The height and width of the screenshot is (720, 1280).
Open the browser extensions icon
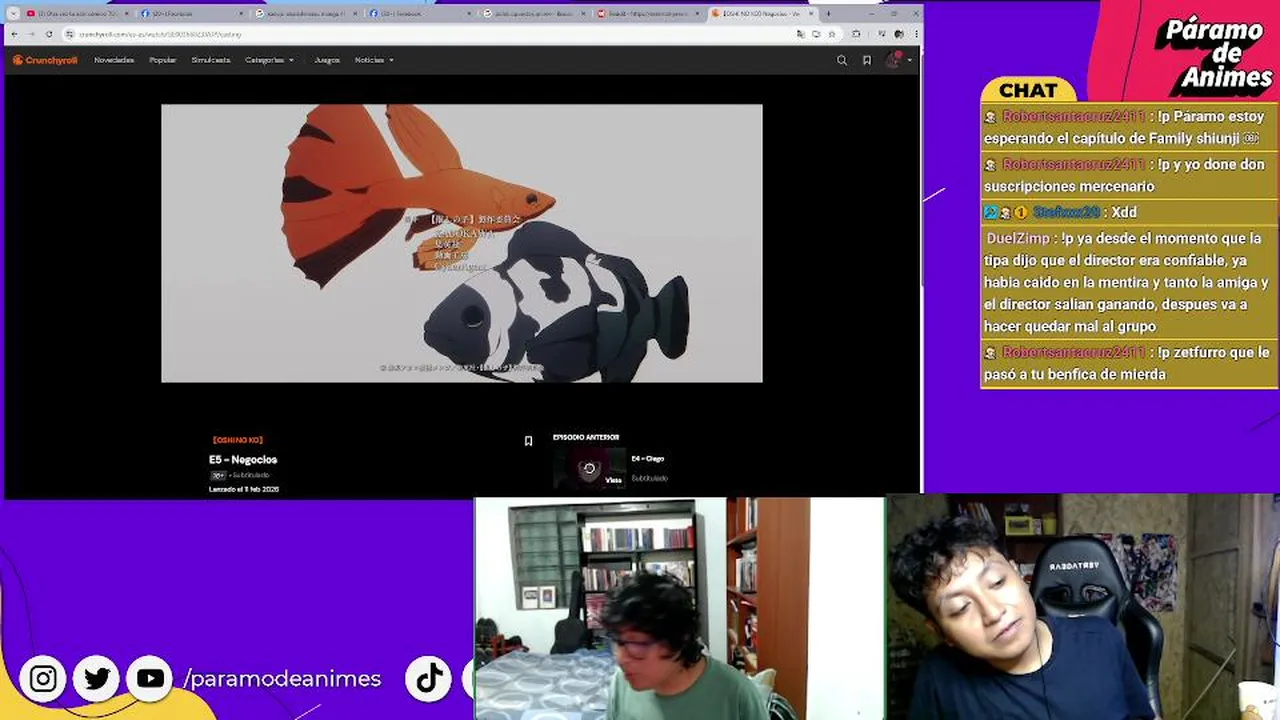click(857, 34)
